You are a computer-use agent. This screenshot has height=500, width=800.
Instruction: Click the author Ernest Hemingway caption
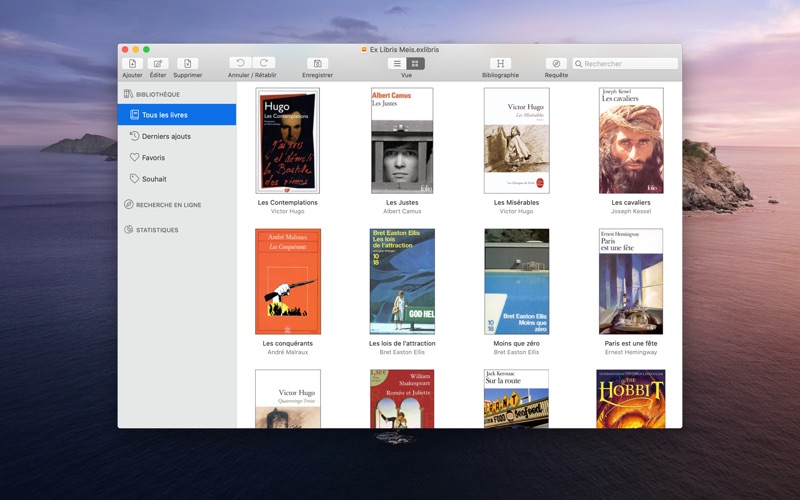tap(631, 352)
